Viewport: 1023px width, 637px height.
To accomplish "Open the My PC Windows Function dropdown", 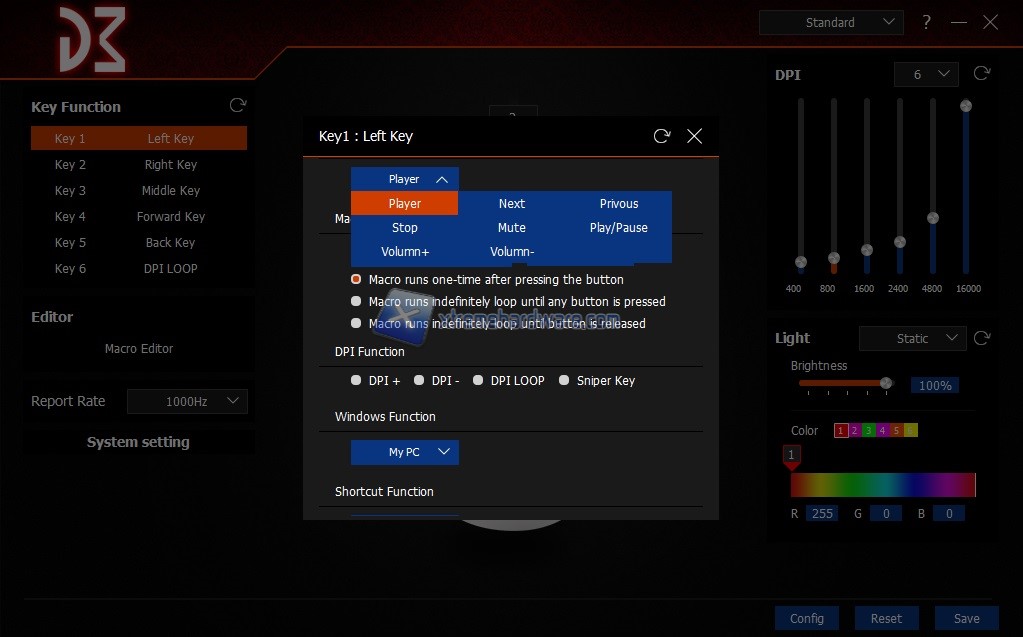I will pos(405,452).
